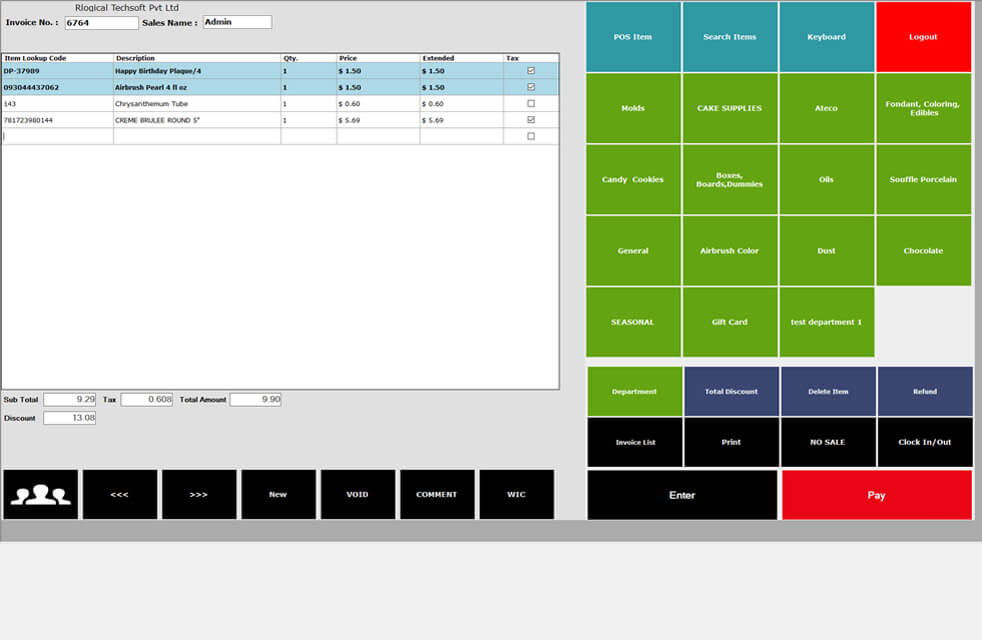Open the CAKE SUPPLIES department tile
Viewport: 982px width, 640px height.
730,108
